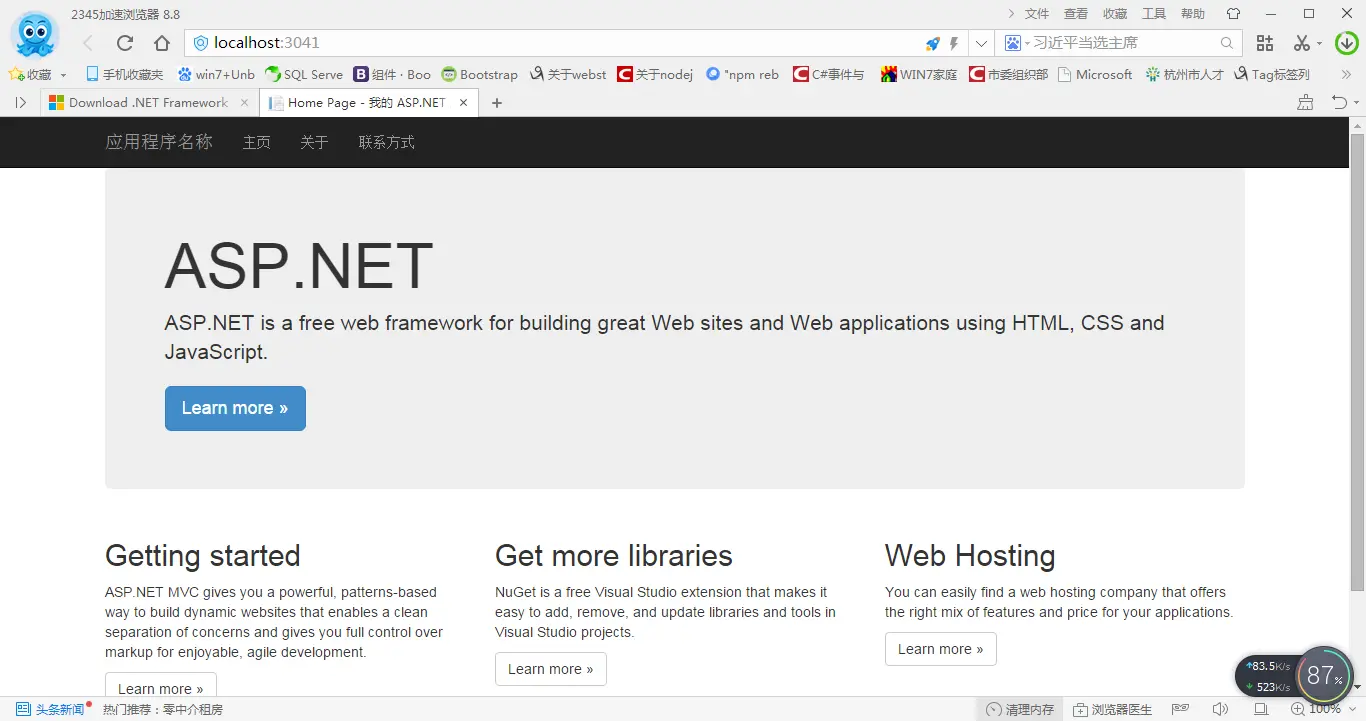The height and width of the screenshot is (721, 1366).
Task: Click the 应用程序名称 navbar brand
Action: [159, 142]
